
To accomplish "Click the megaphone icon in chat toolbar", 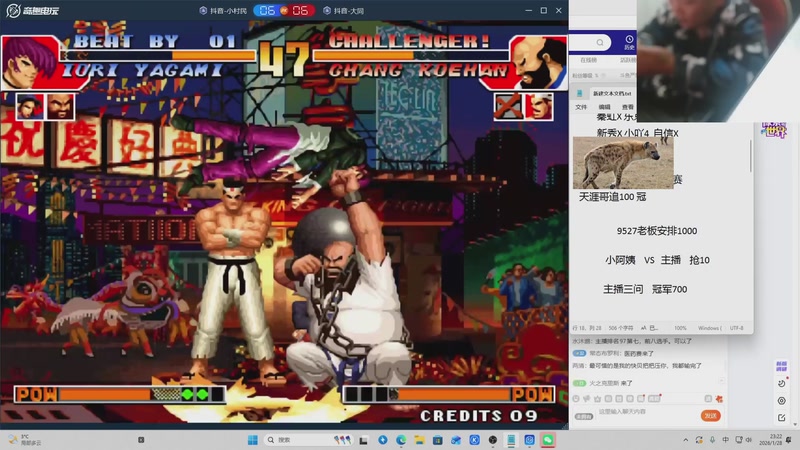I will (x=587, y=398).
